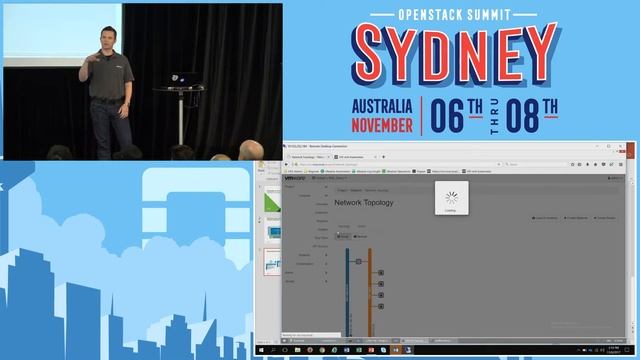Open the project selector dropdown in header
This screenshot has width=640, height=360.
(x=330, y=178)
